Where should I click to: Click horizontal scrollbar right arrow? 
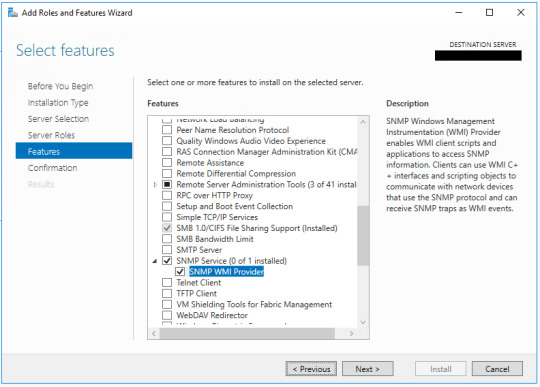[351, 333]
